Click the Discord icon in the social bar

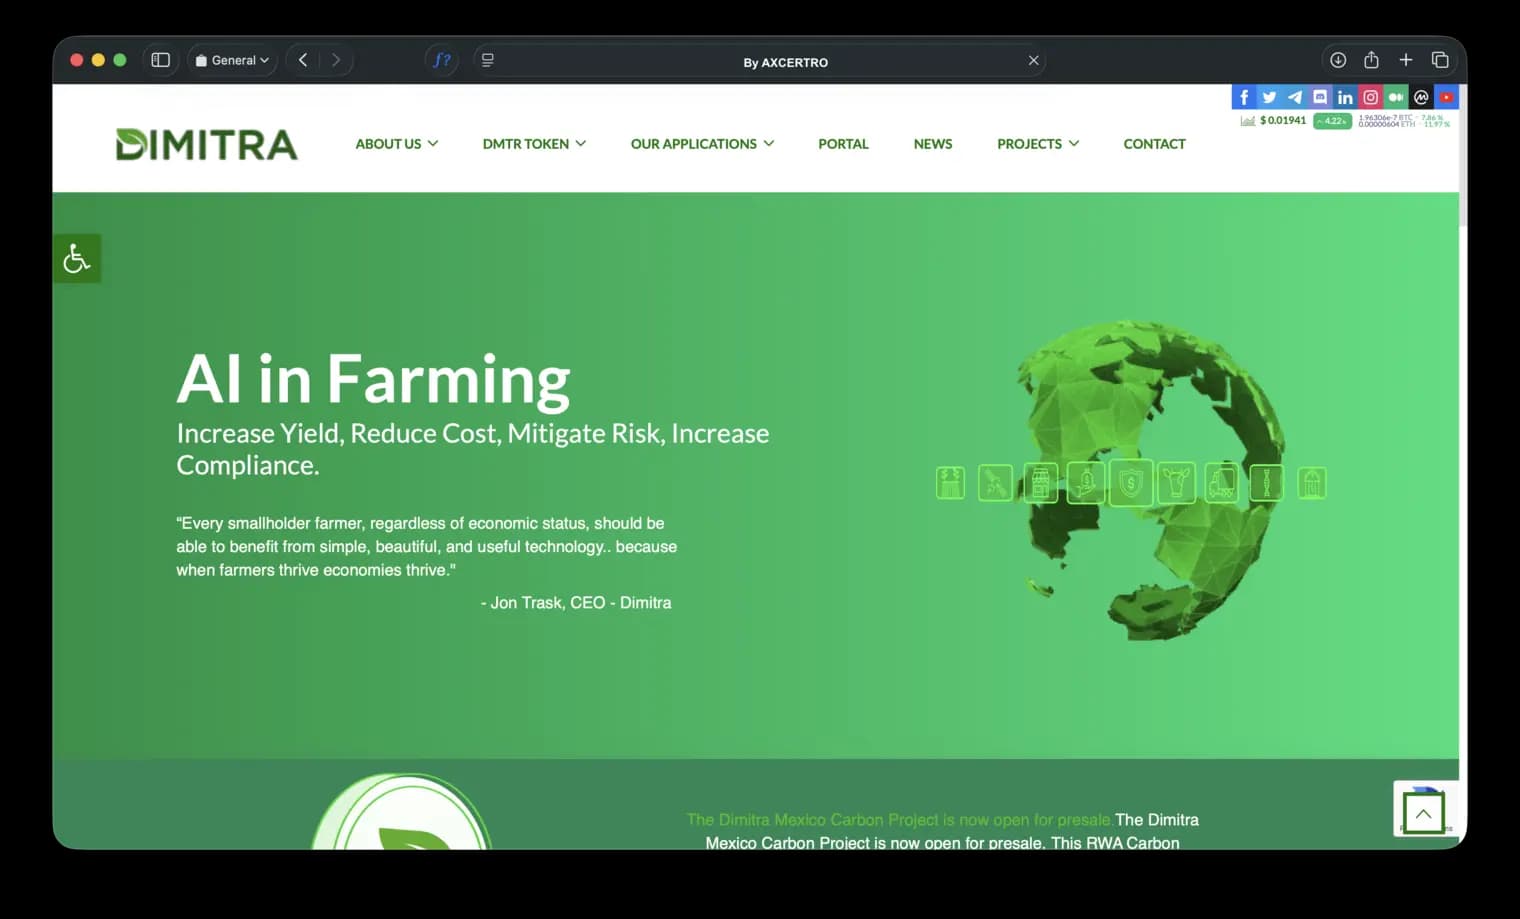click(x=1320, y=97)
